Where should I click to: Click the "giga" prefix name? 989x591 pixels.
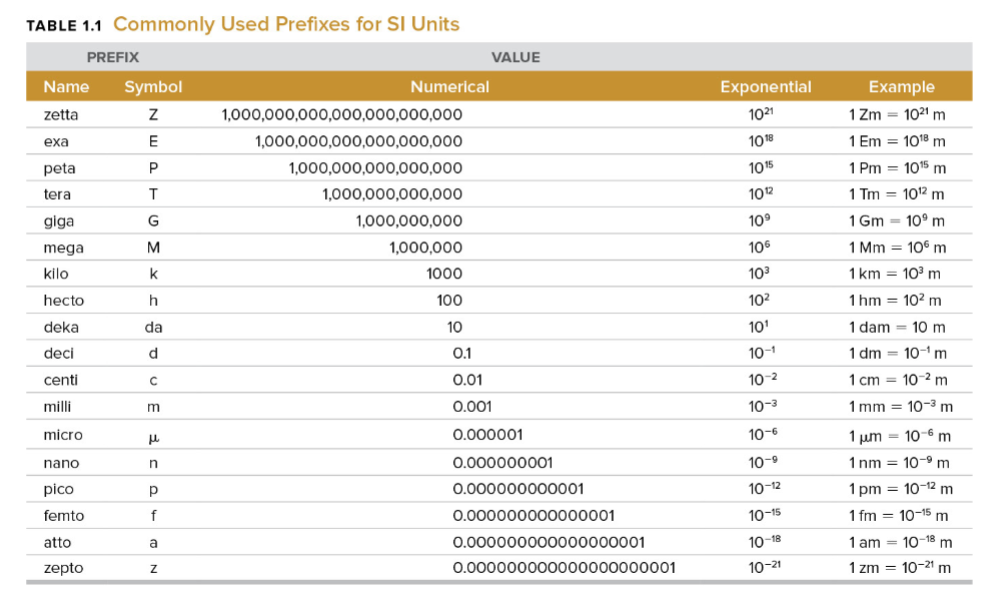(59, 221)
